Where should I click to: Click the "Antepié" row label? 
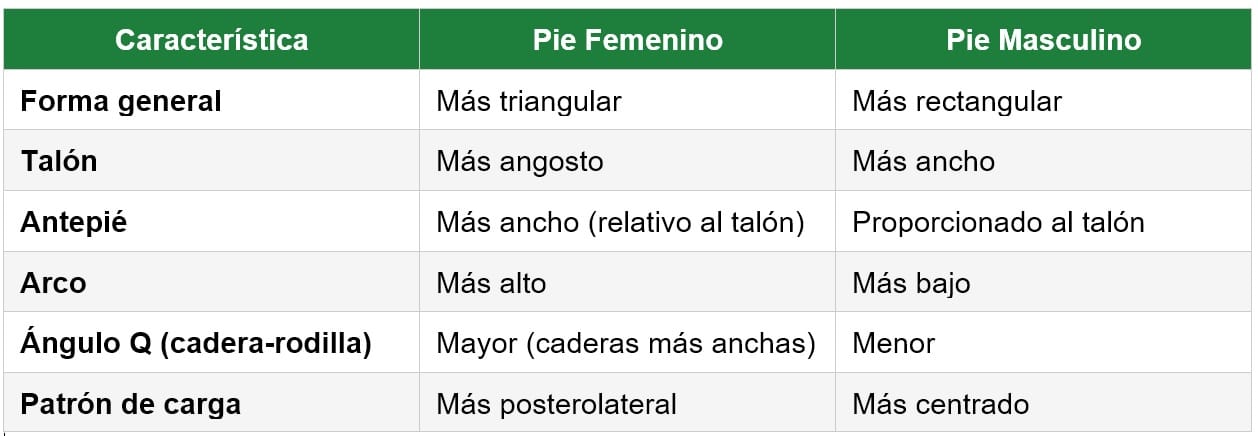(74, 222)
